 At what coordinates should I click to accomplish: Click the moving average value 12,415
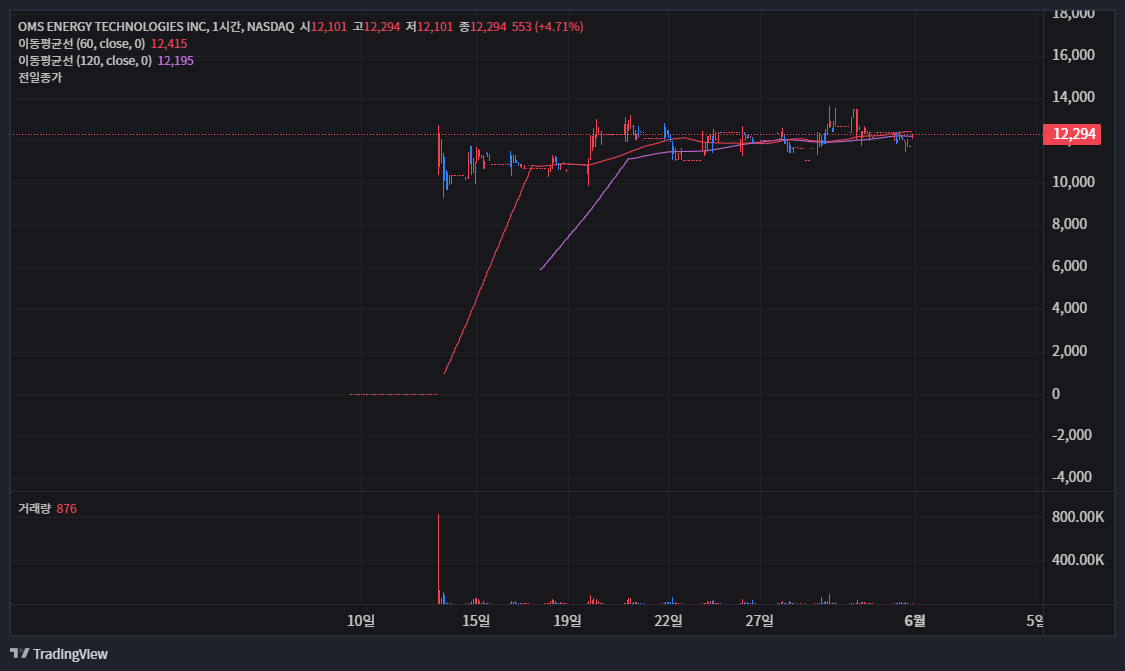[x=169, y=44]
